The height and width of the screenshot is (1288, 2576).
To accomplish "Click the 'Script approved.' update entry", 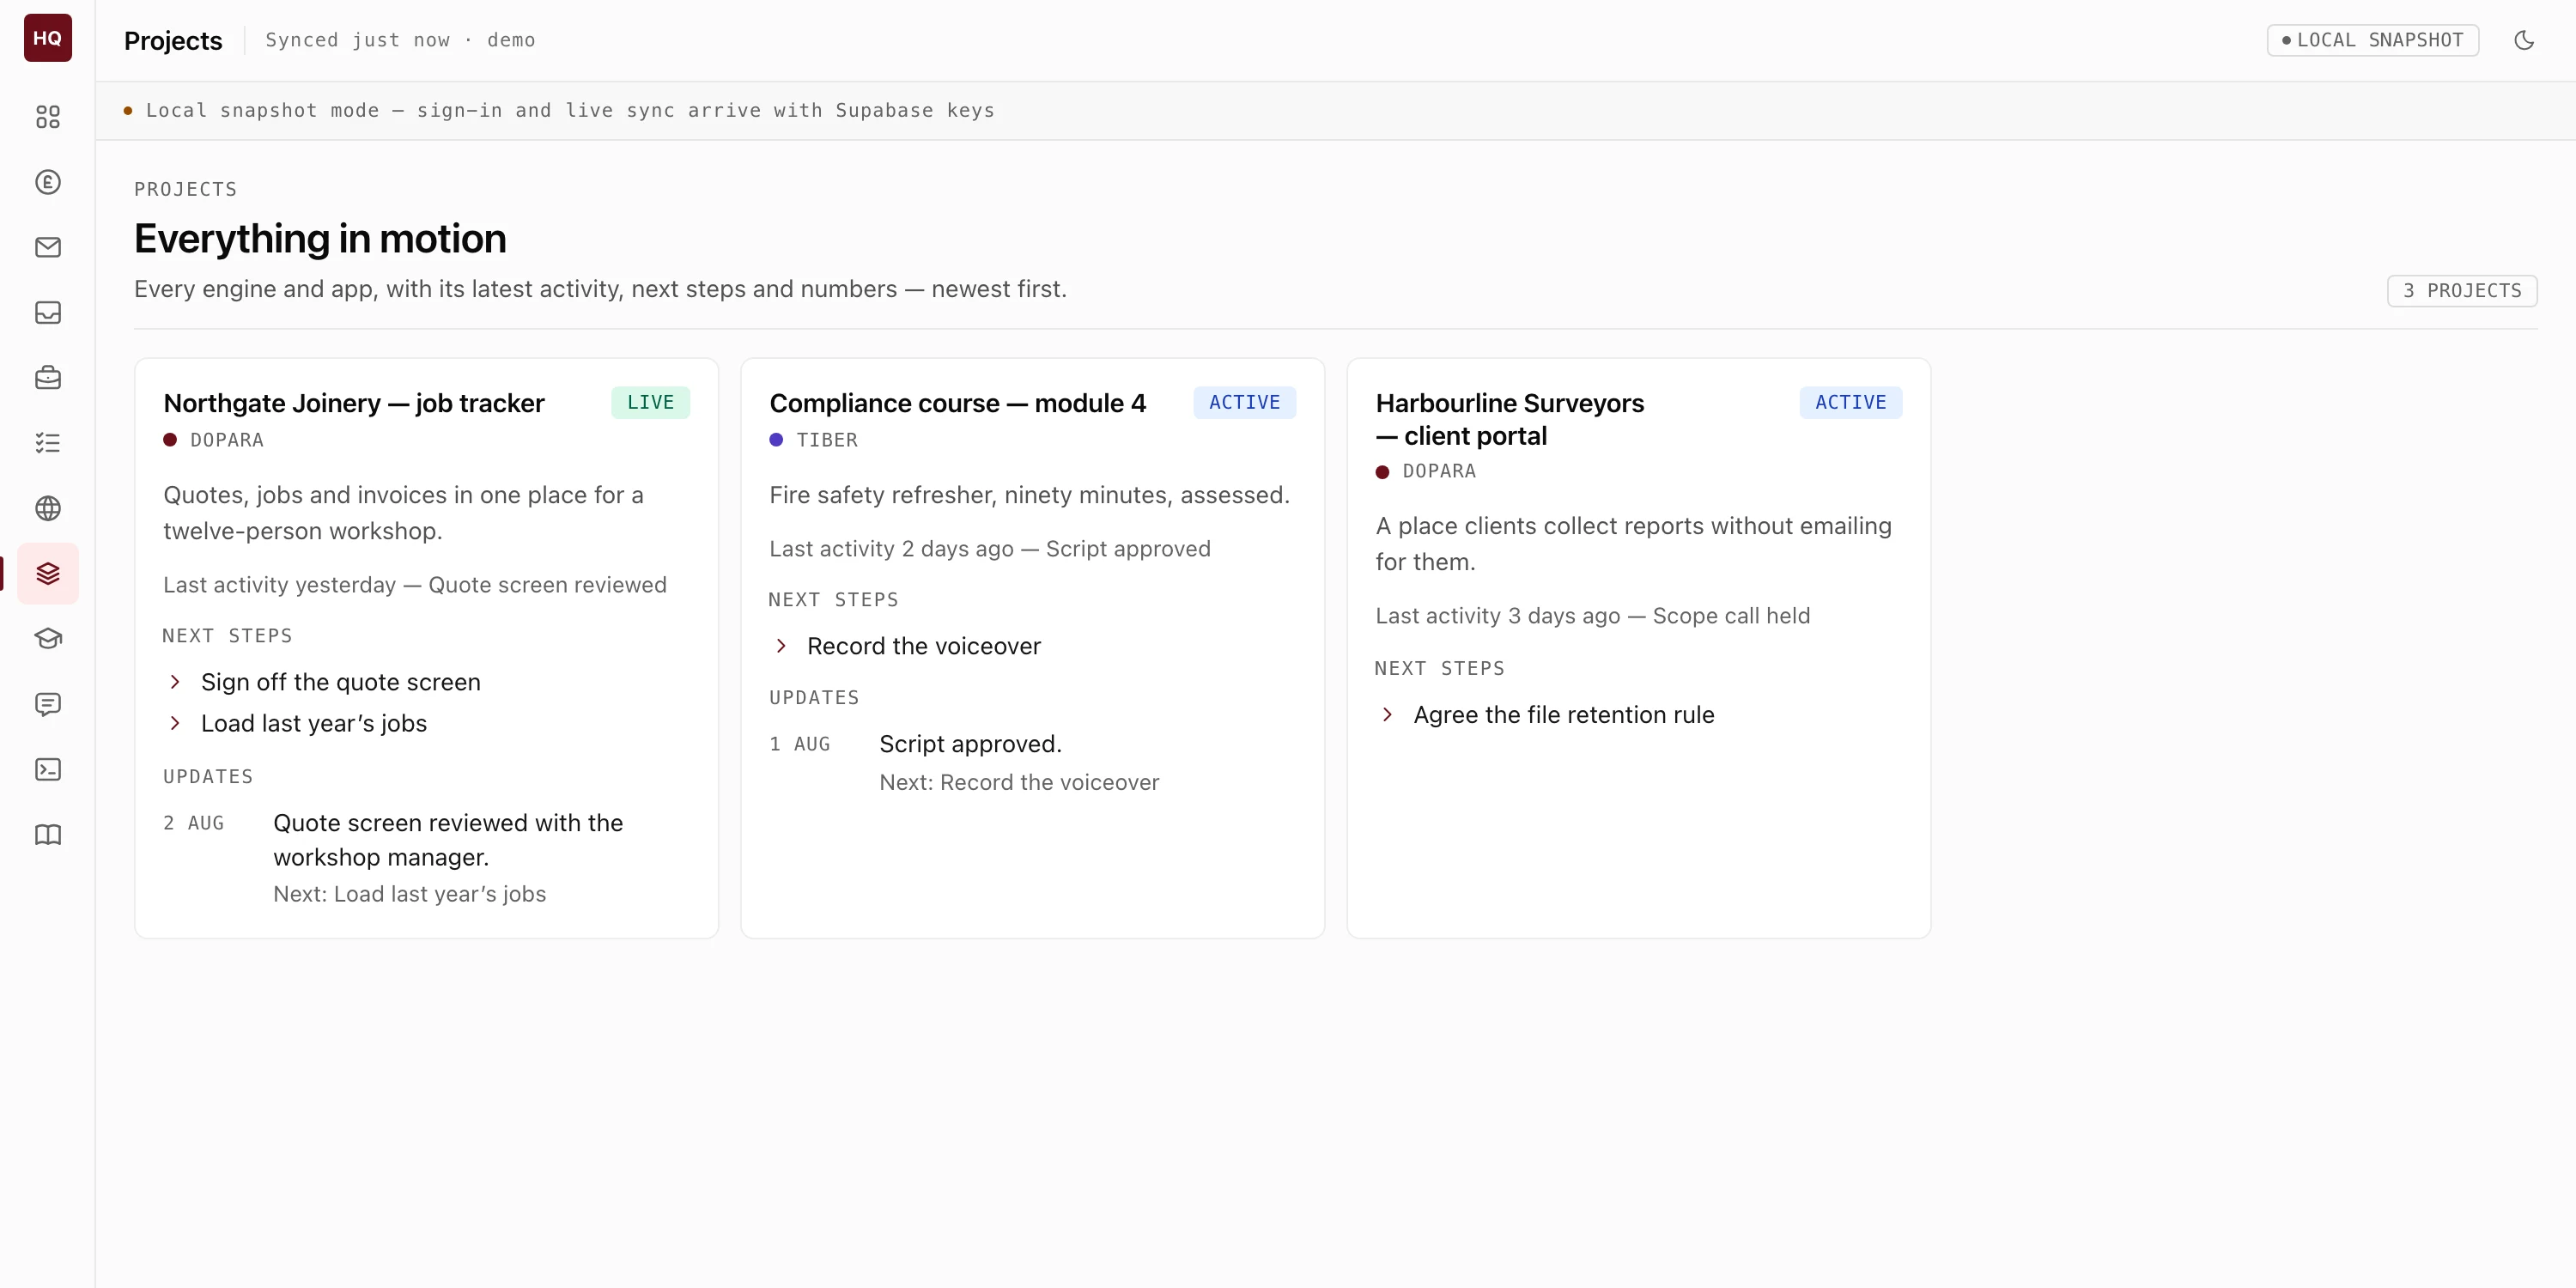I will [x=970, y=744].
